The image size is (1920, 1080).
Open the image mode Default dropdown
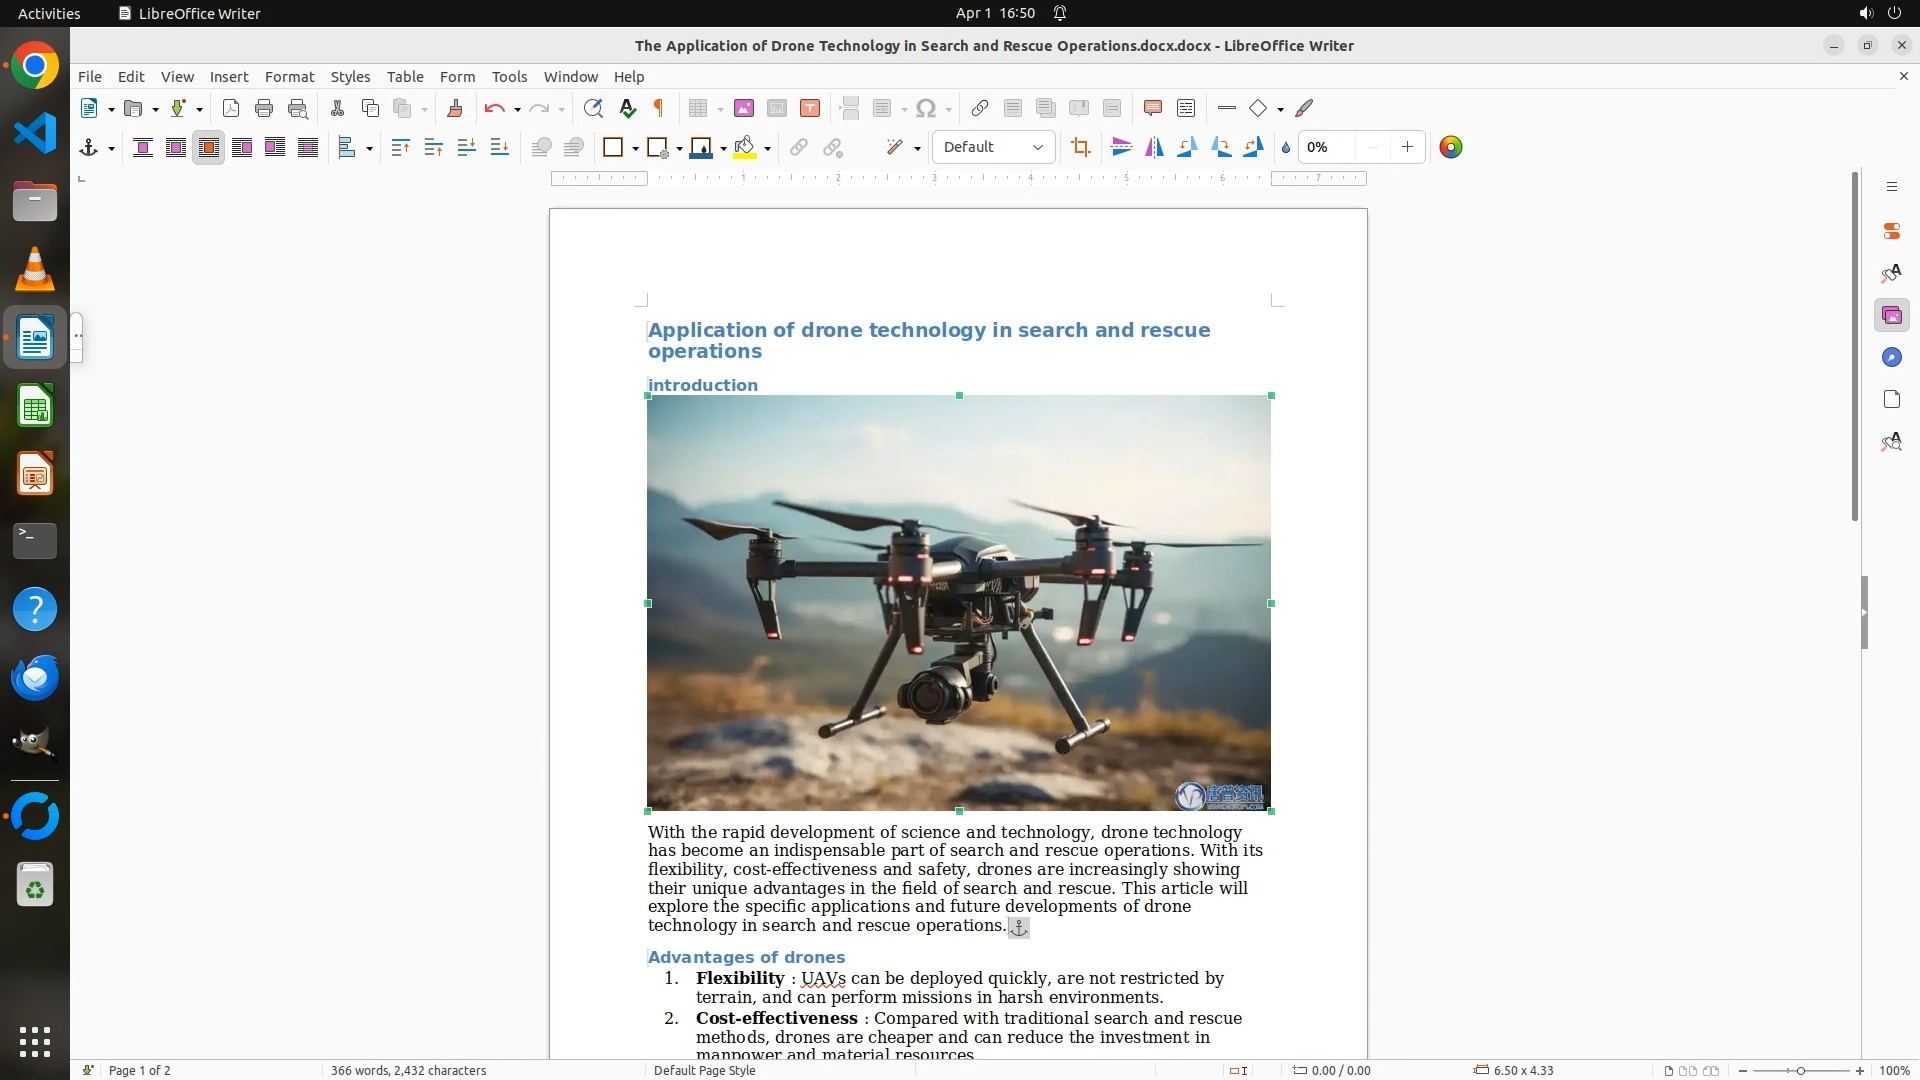[993, 148]
